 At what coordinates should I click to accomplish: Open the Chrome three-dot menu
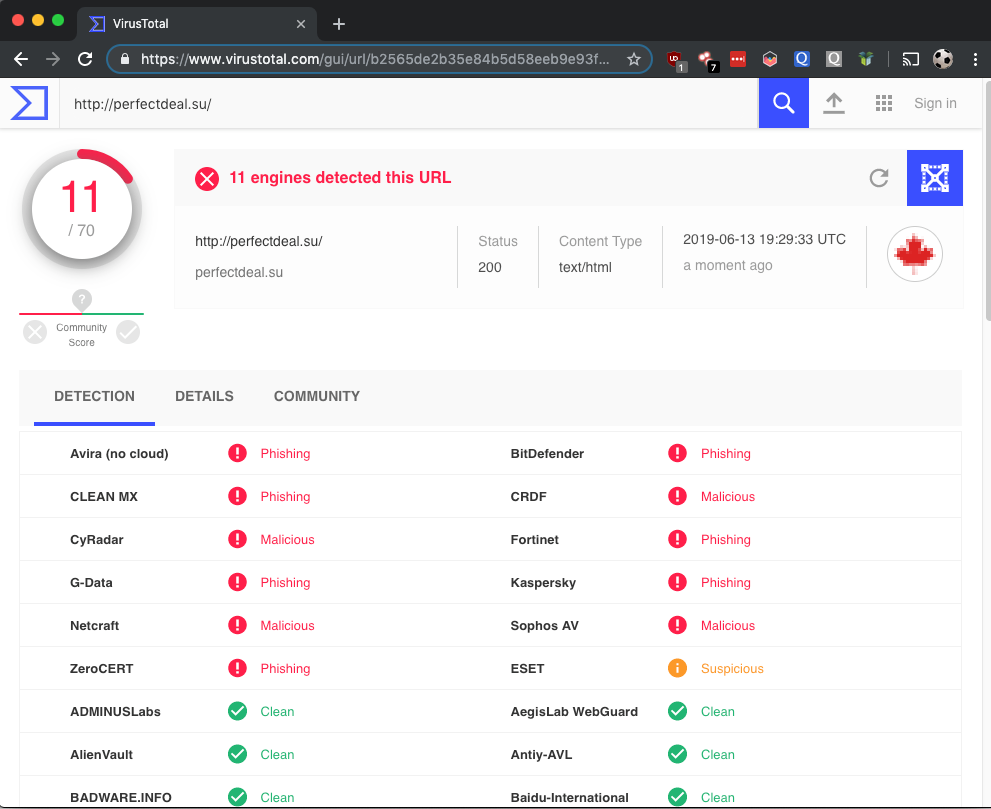[x=975, y=59]
